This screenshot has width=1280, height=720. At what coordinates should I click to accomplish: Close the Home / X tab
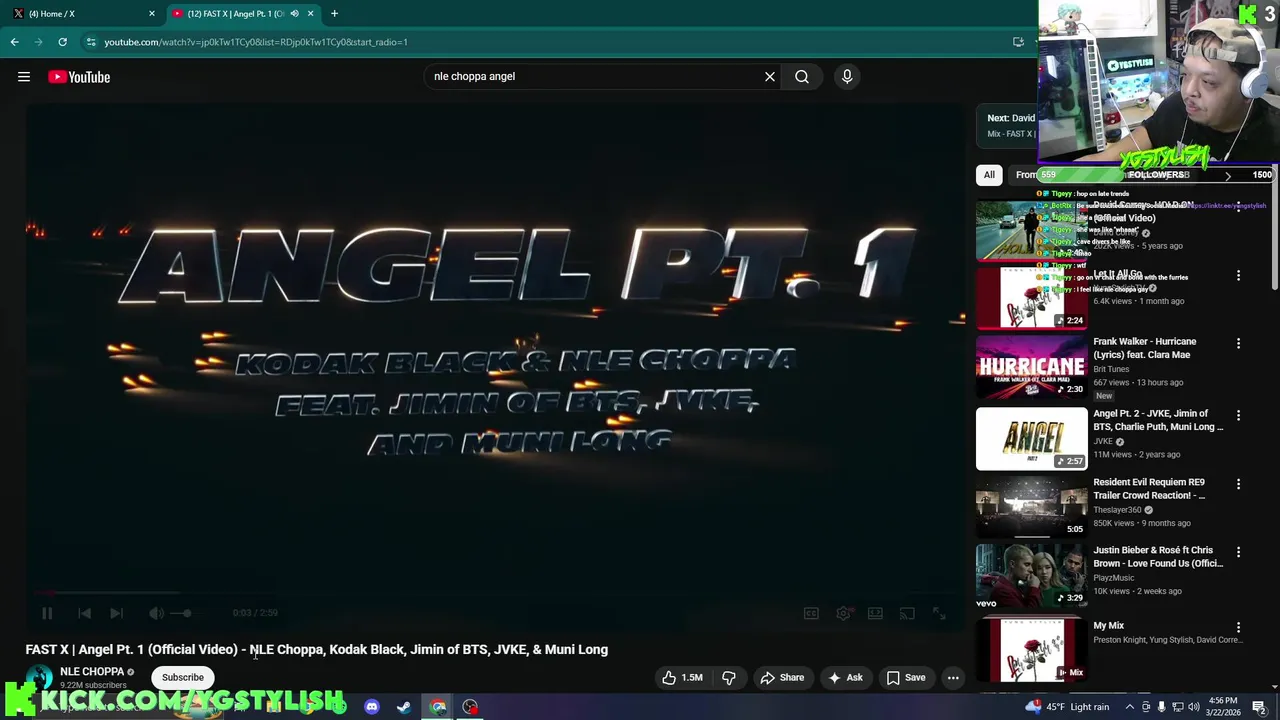pyautogui.click(x=152, y=13)
